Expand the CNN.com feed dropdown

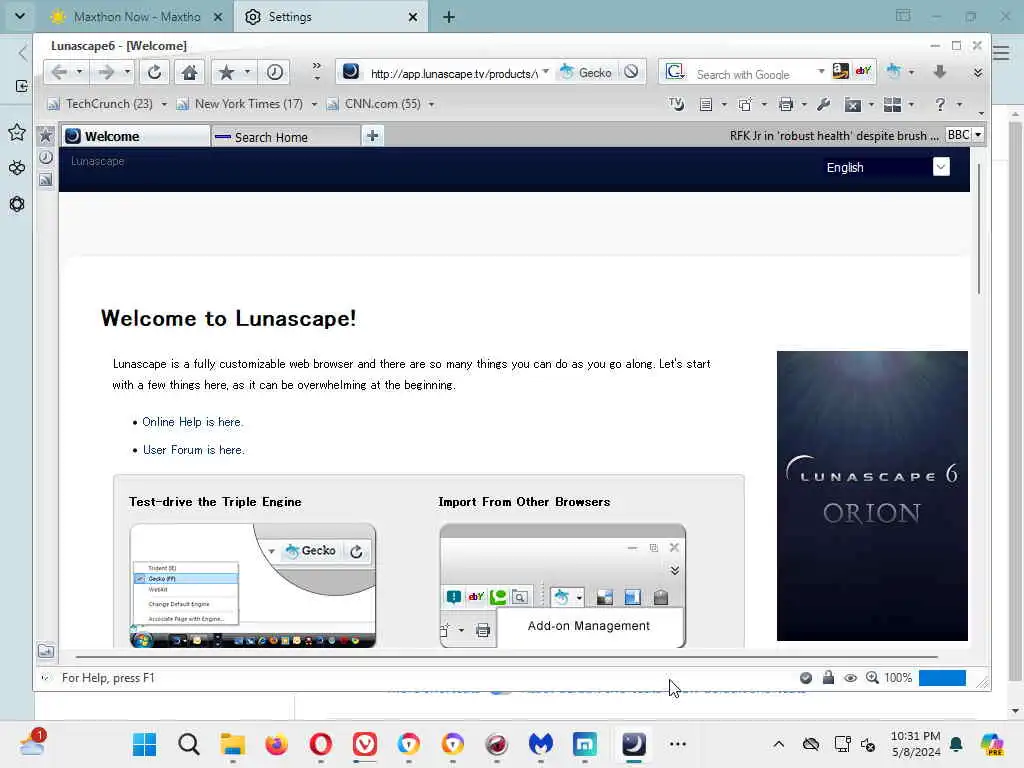[431, 104]
